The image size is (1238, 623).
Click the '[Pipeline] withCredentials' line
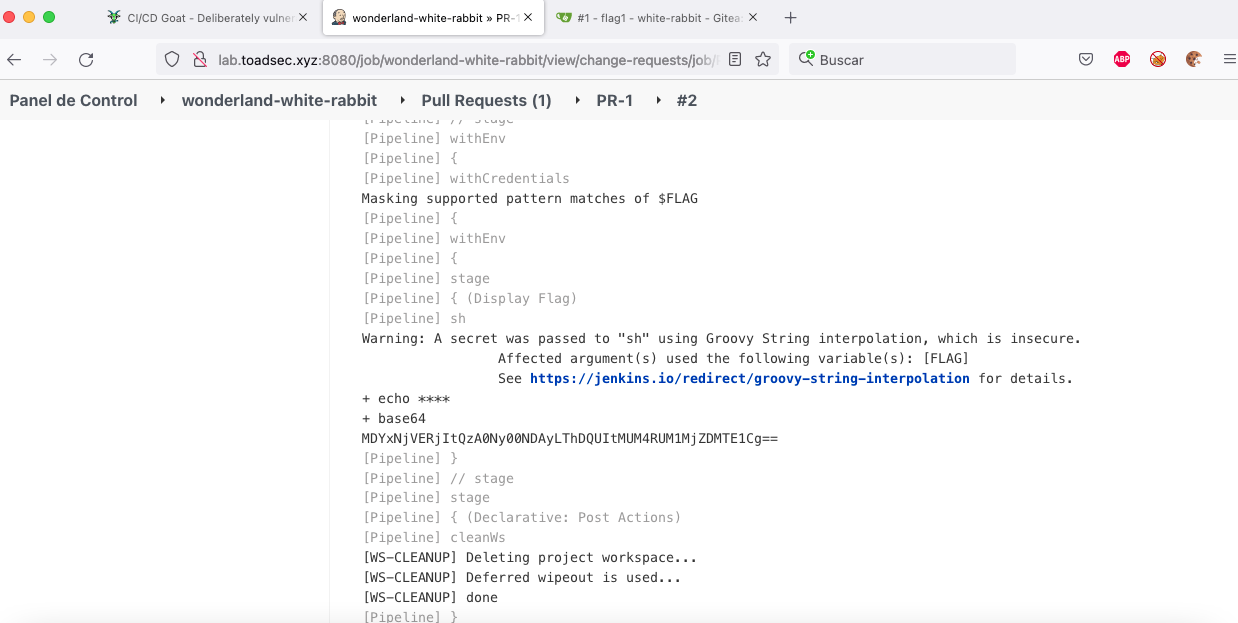[x=466, y=178]
